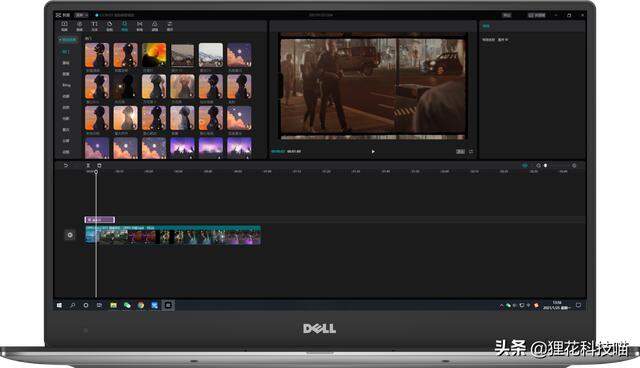Toggle fullscreen preview icon beside ratio button
The width and height of the screenshot is (640, 368).
pyautogui.click(x=471, y=151)
